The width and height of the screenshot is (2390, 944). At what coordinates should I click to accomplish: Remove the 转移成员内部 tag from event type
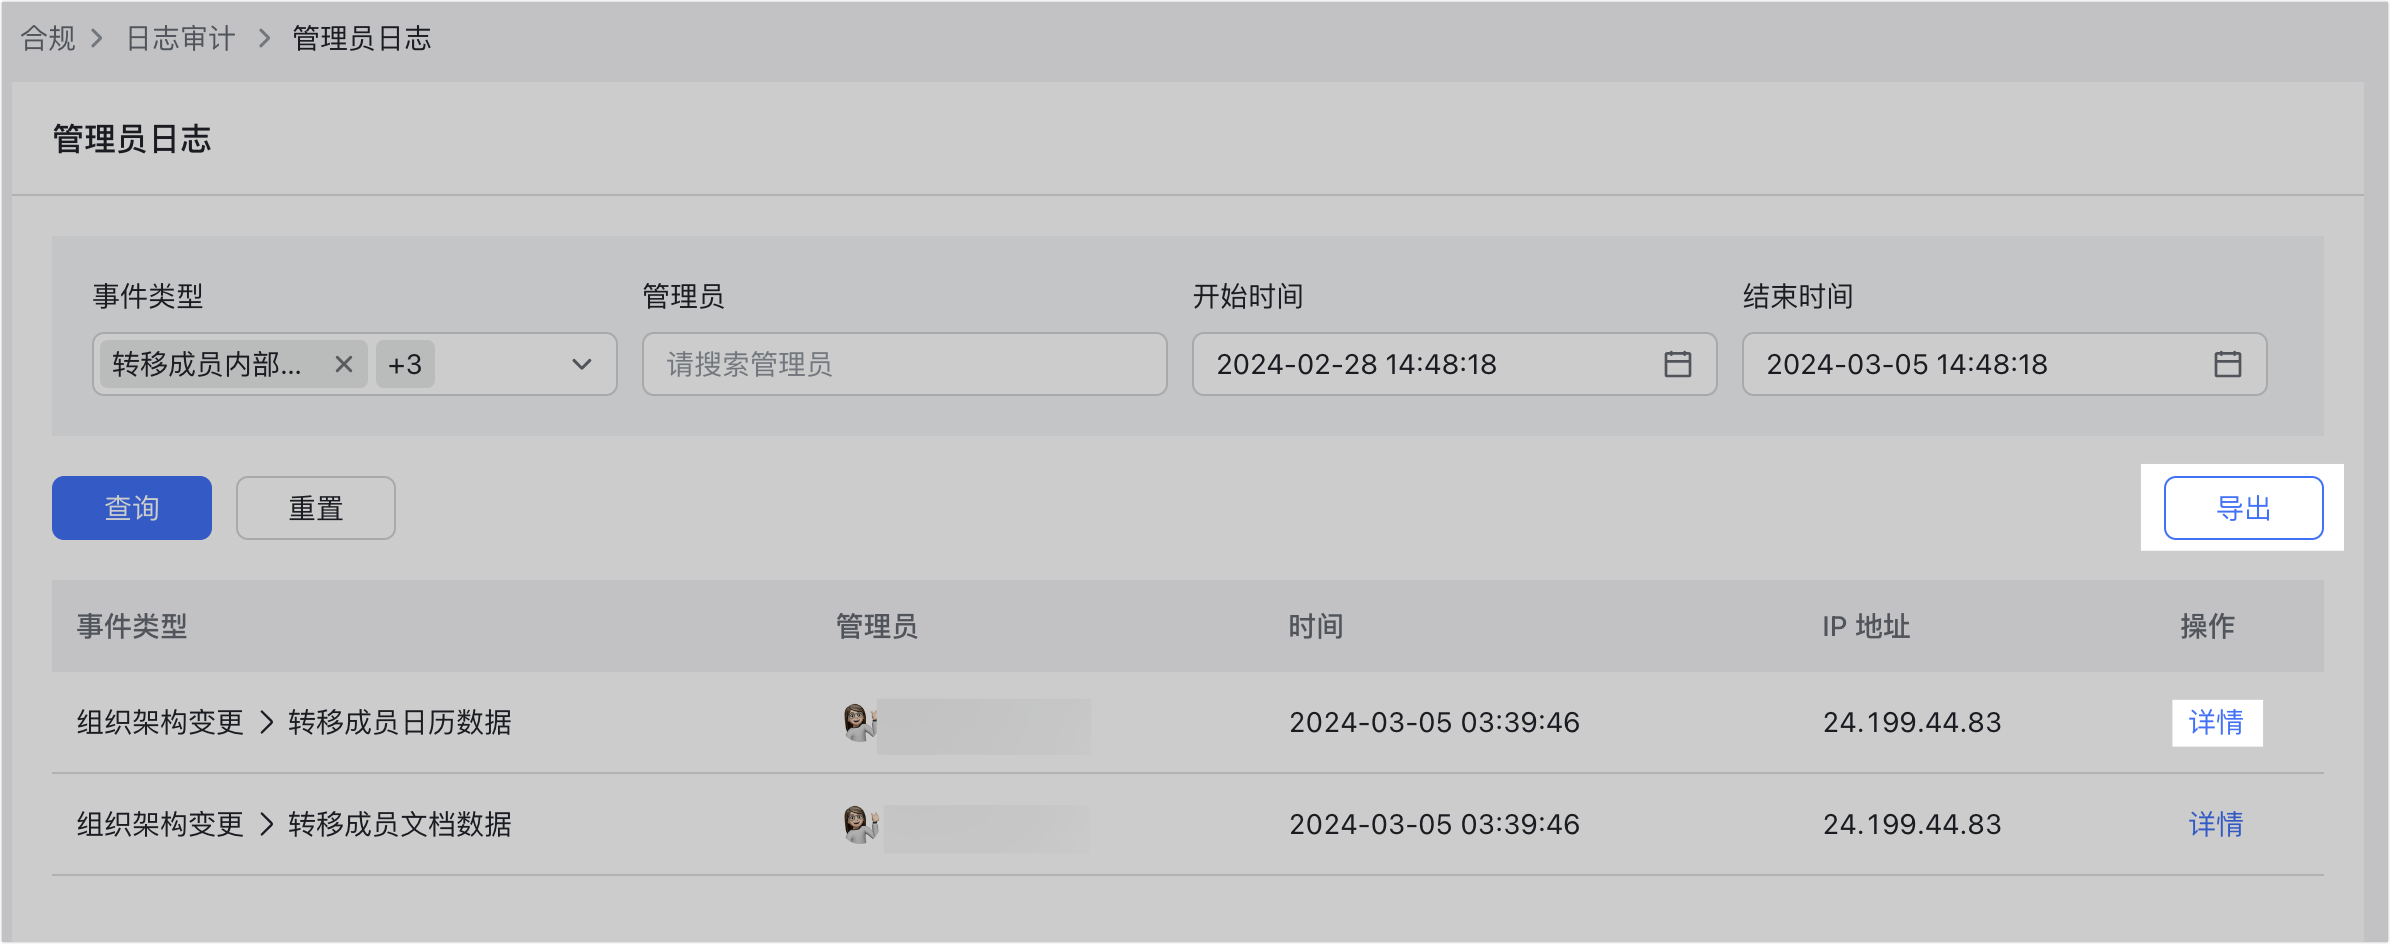(x=343, y=364)
